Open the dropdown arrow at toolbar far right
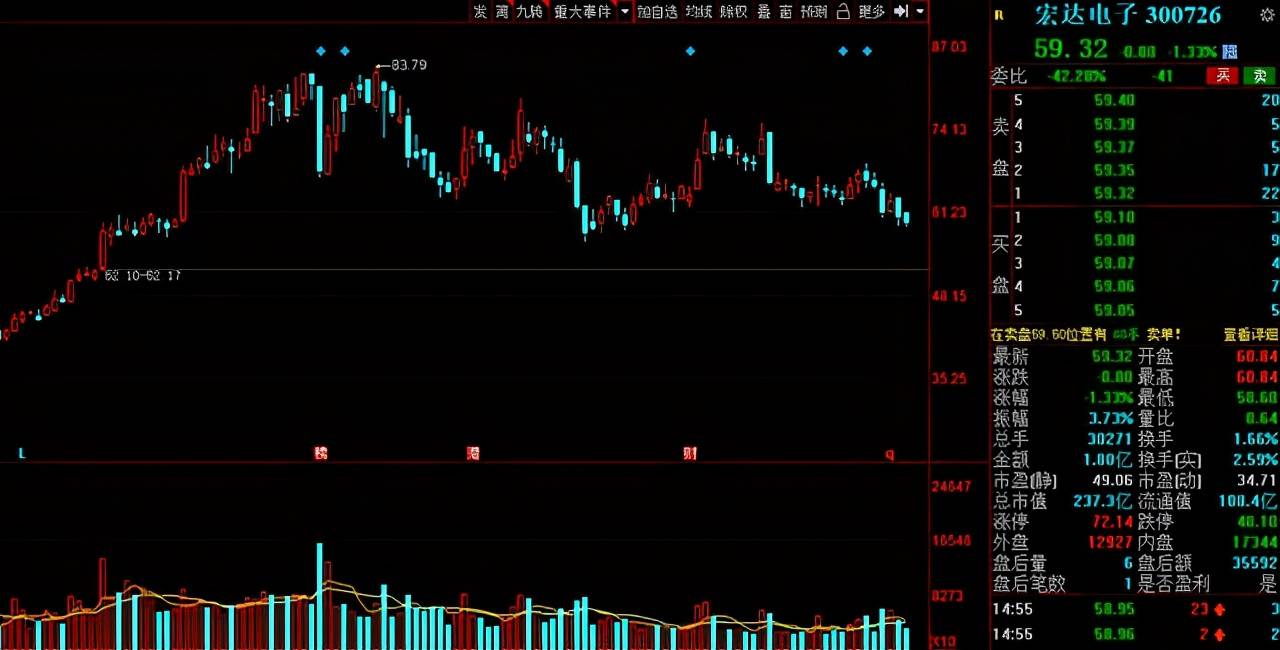The height and width of the screenshot is (650, 1280). 920,11
